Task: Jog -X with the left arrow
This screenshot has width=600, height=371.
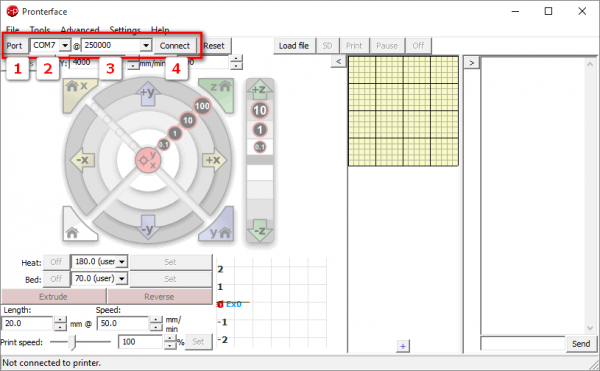Action: pos(82,160)
